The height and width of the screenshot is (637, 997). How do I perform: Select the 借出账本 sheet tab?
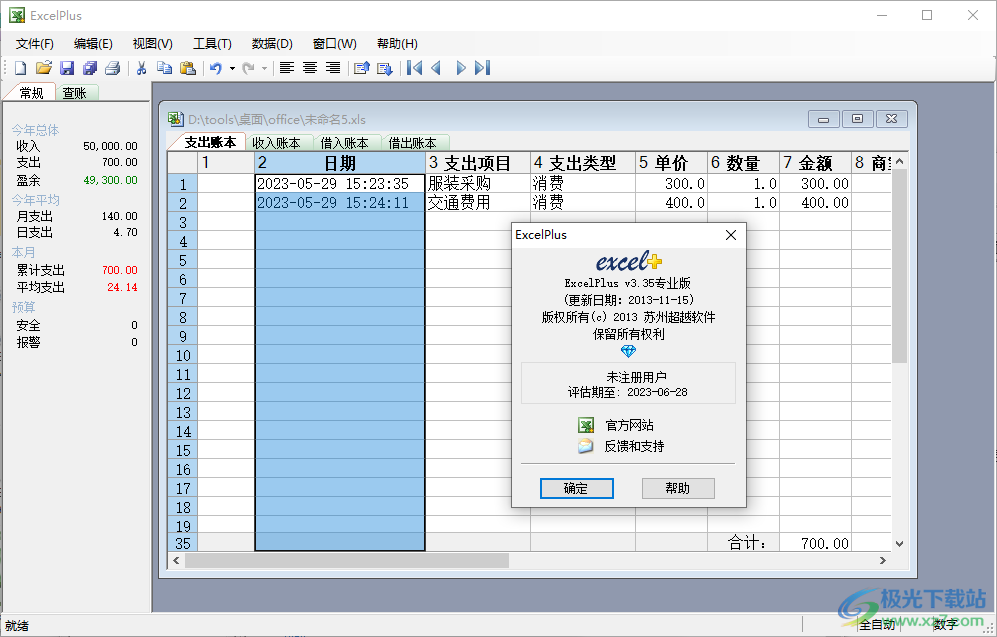pos(413,143)
